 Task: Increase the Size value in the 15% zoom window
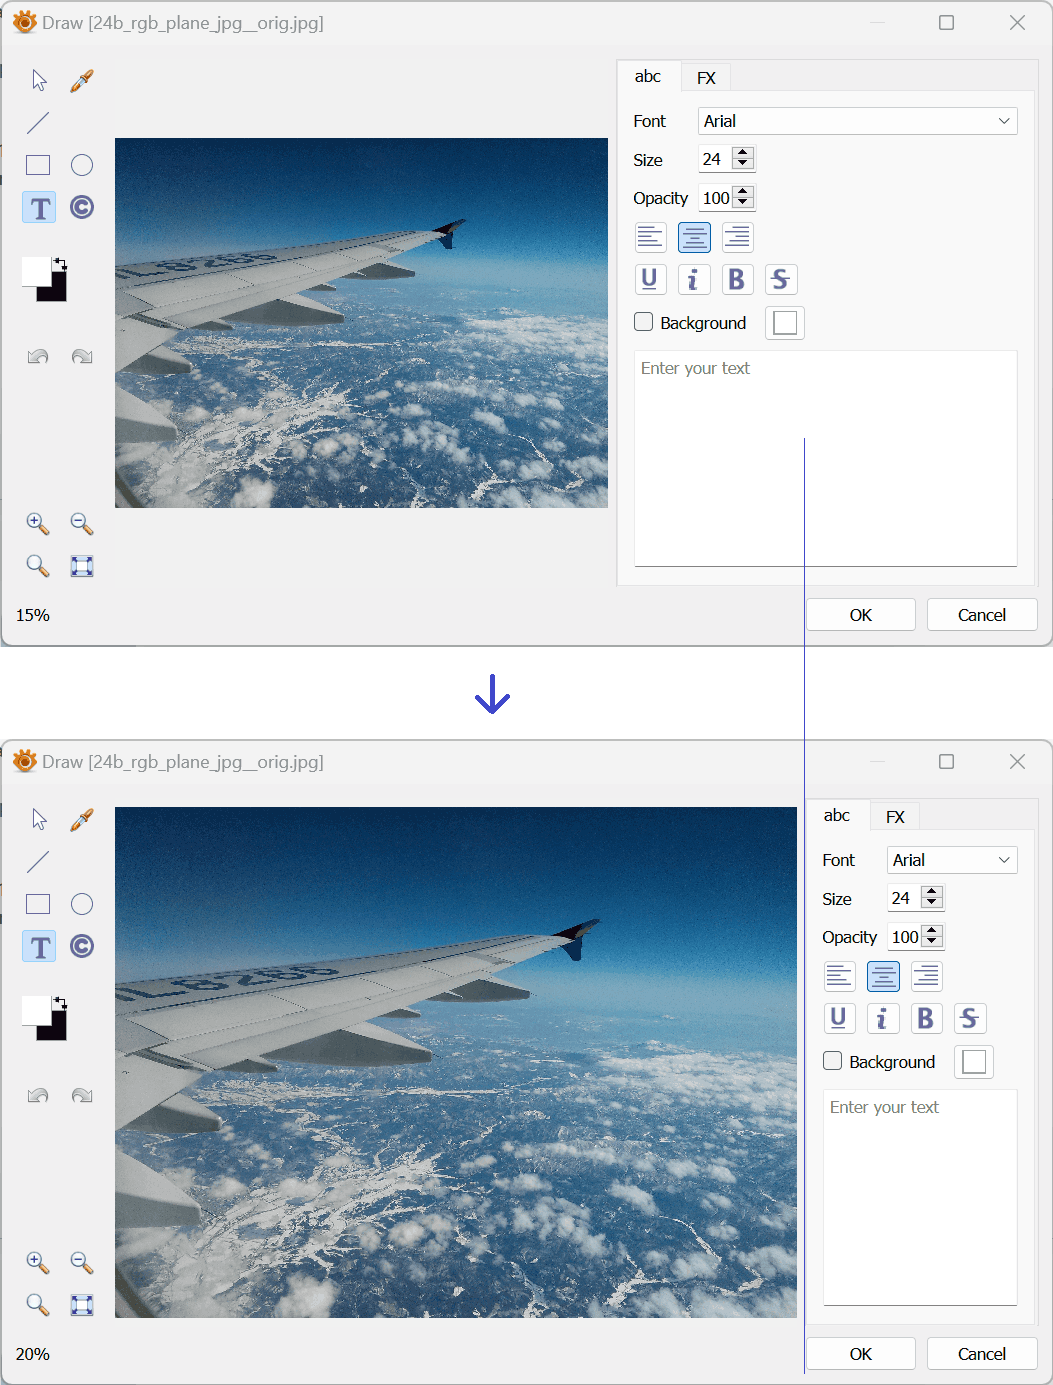[x=743, y=153]
